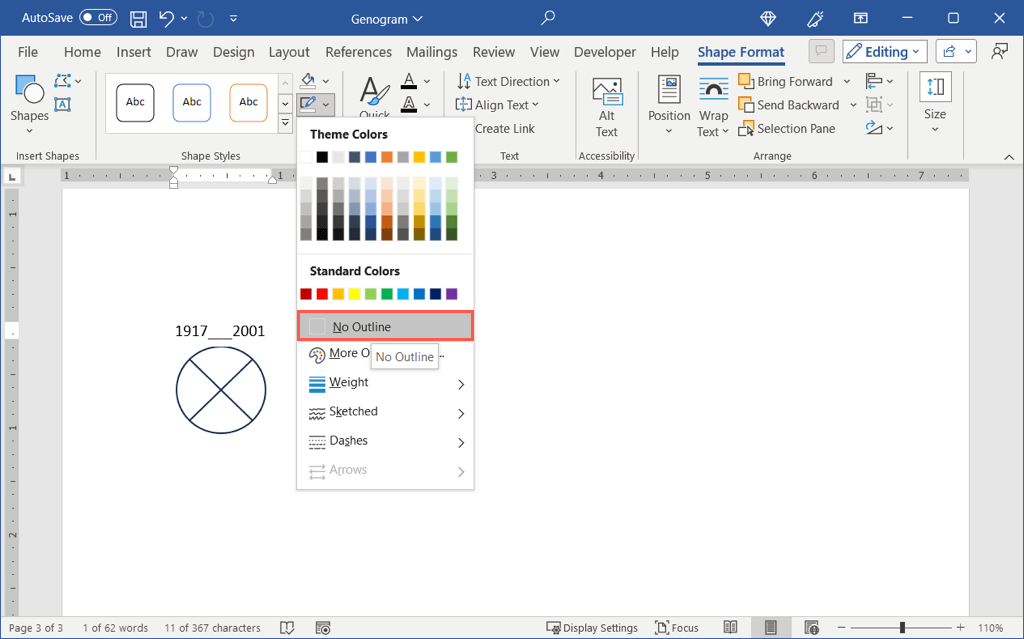Screen dimensions: 1024x639
Task: Open the Selection Pane
Action: pyautogui.click(x=785, y=129)
